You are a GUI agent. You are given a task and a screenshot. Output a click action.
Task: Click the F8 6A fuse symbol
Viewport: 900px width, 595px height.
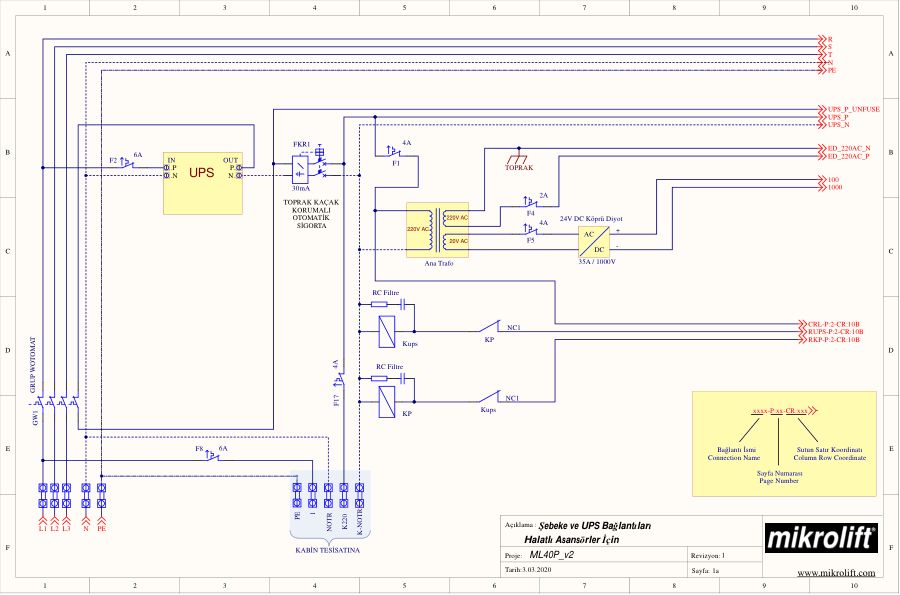pos(213,456)
